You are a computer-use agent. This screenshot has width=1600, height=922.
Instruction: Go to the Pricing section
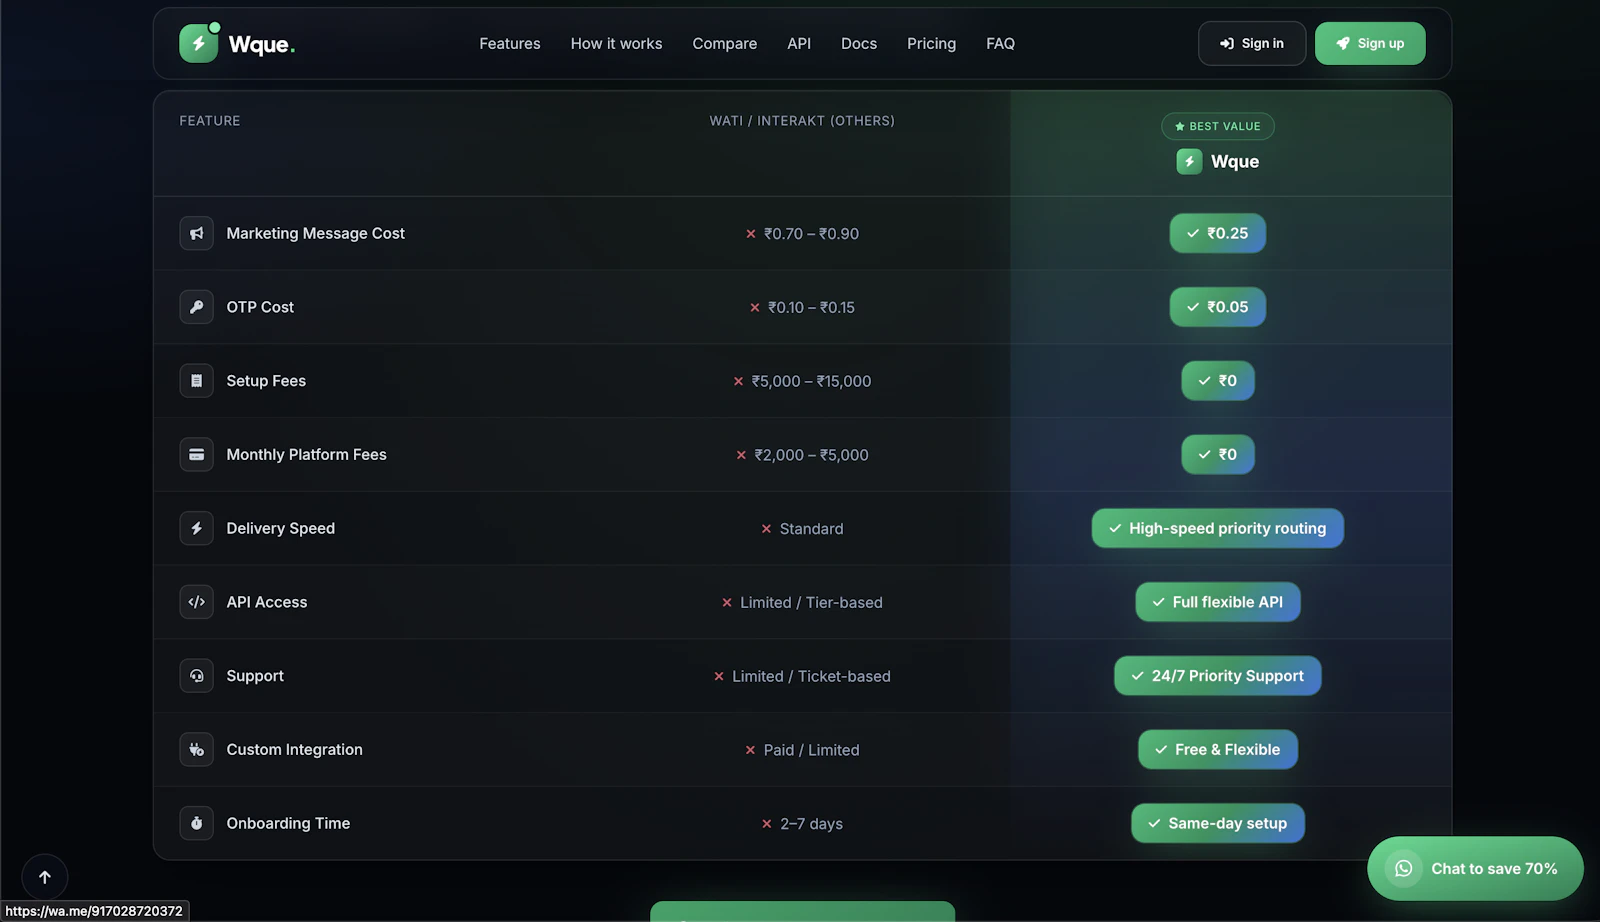point(931,43)
